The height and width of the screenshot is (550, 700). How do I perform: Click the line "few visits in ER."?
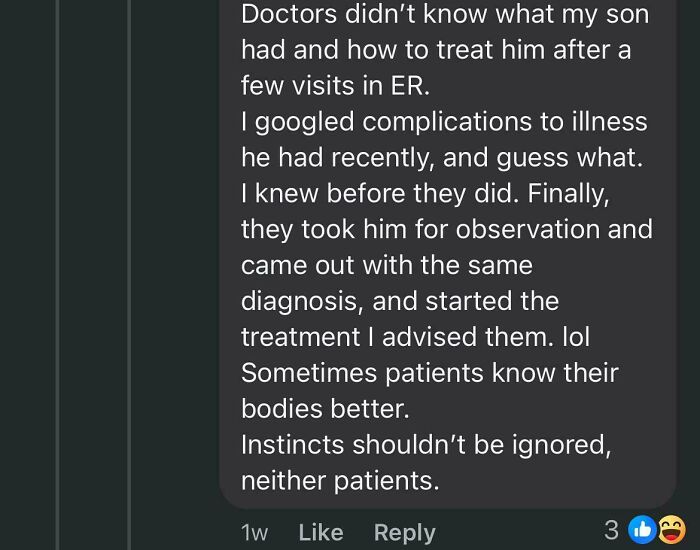point(335,86)
